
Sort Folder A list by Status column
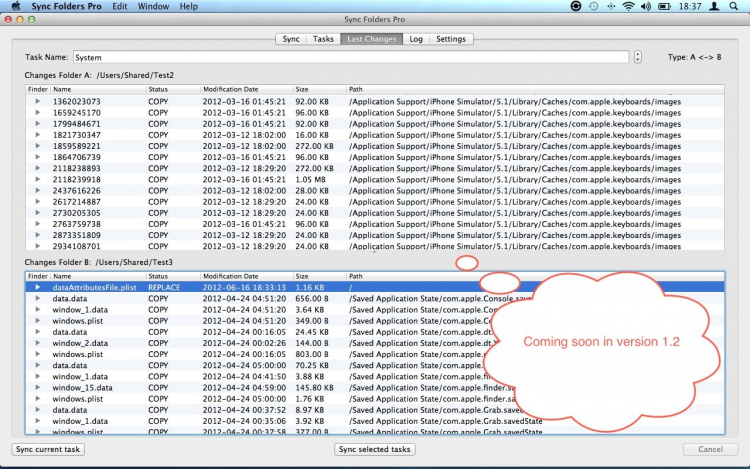point(173,89)
